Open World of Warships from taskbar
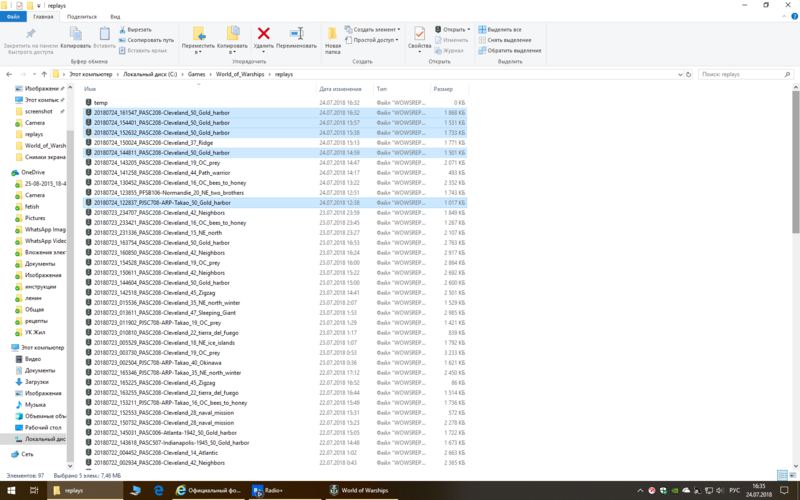 pos(359,490)
